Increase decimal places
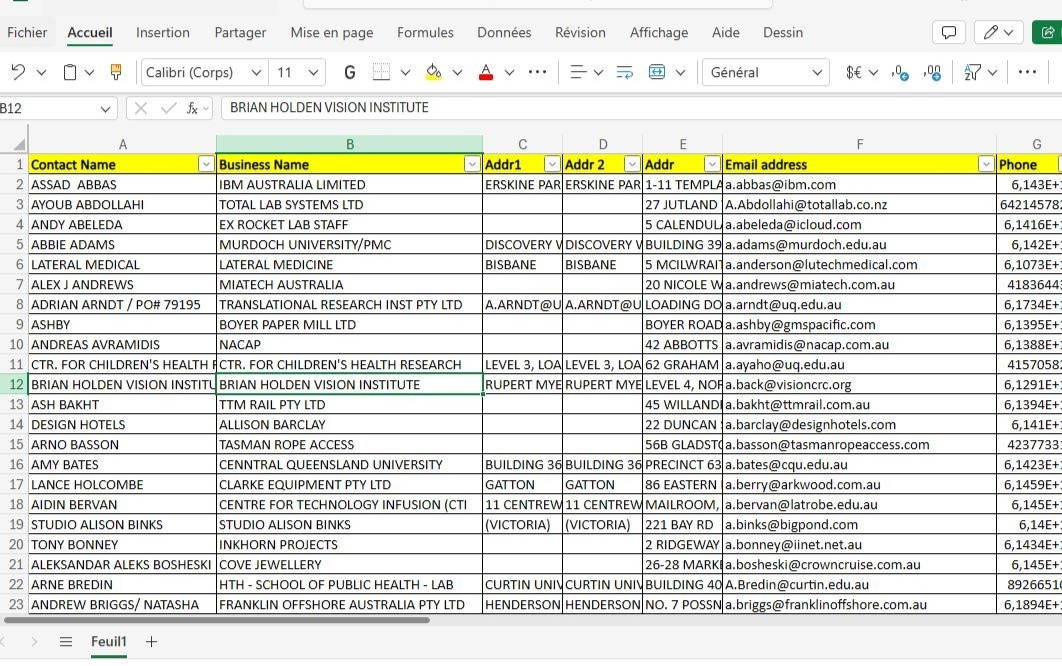The image size is (1062, 666). tap(933, 72)
